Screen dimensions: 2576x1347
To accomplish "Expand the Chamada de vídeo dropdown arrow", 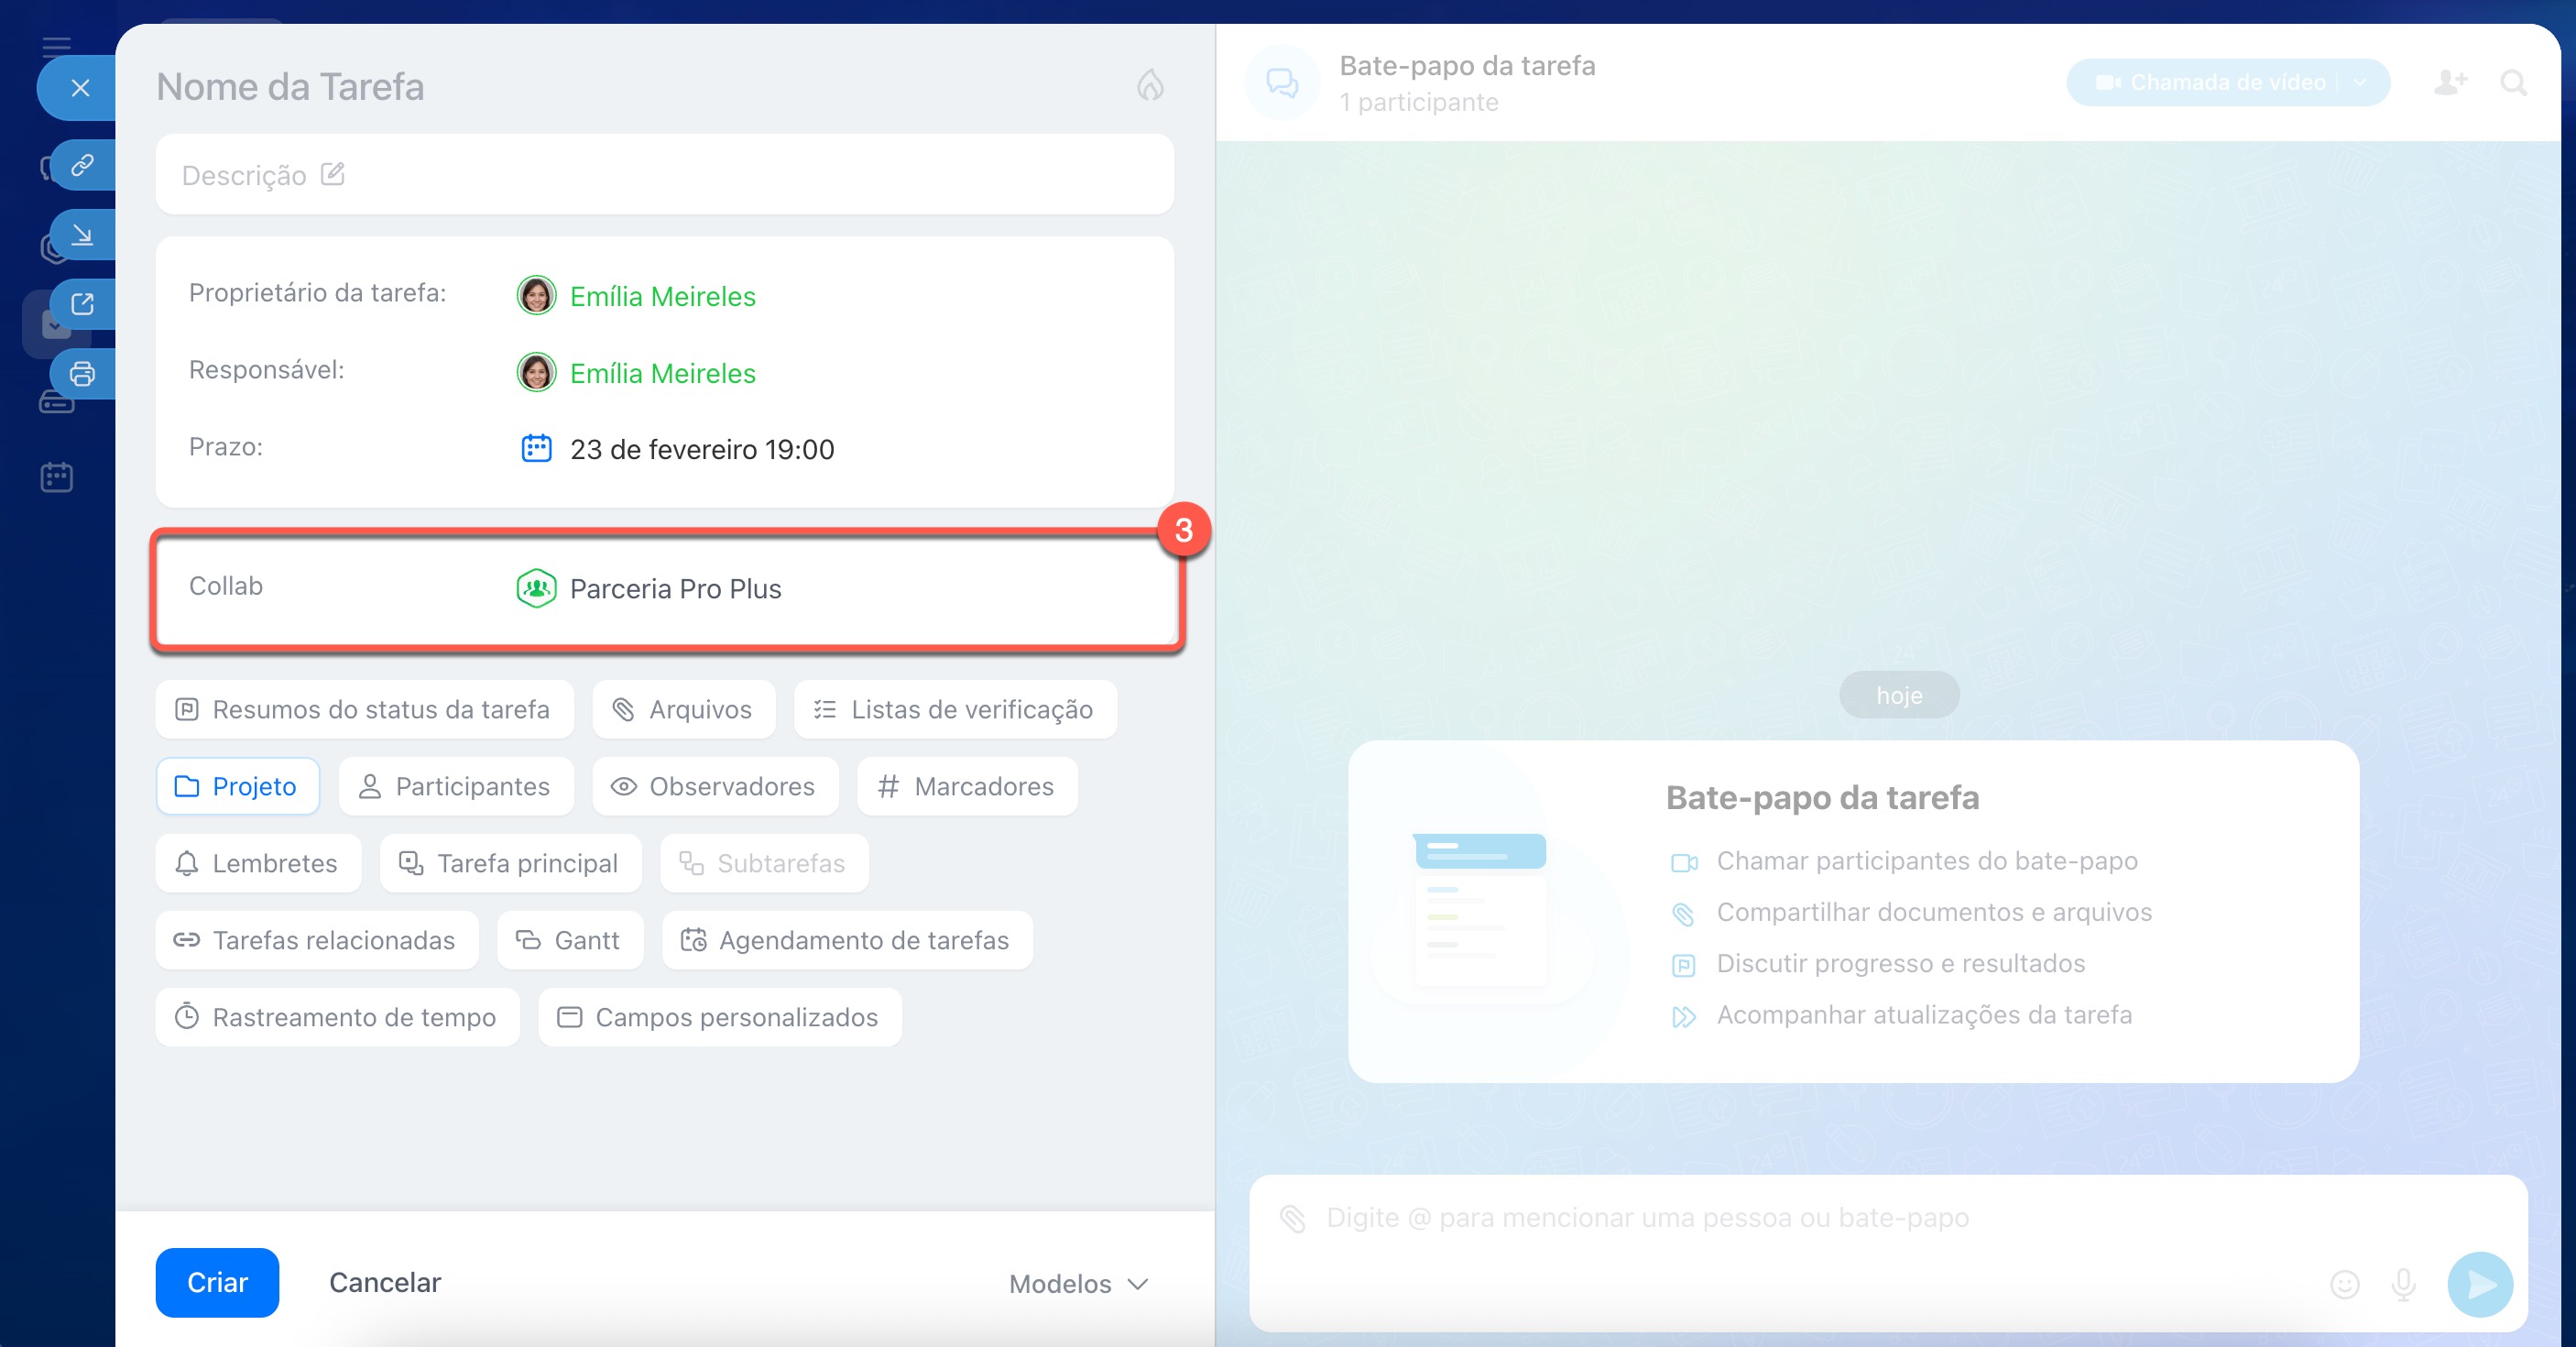I will click(x=2360, y=82).
